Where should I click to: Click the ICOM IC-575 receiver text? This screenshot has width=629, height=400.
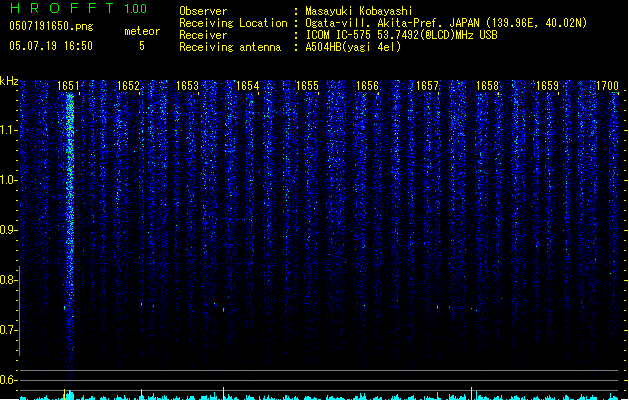401,35
